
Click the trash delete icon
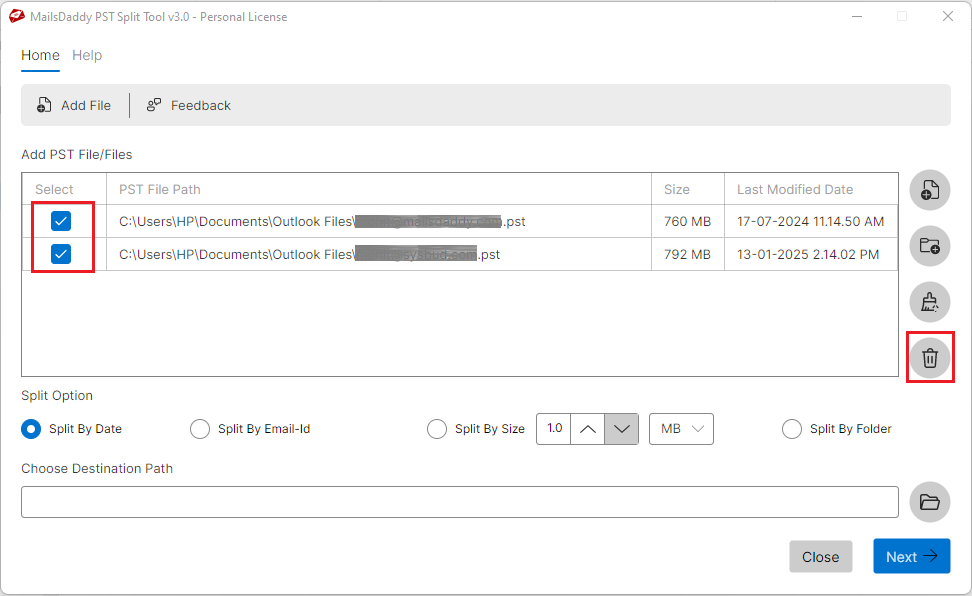tap(930, 358)
